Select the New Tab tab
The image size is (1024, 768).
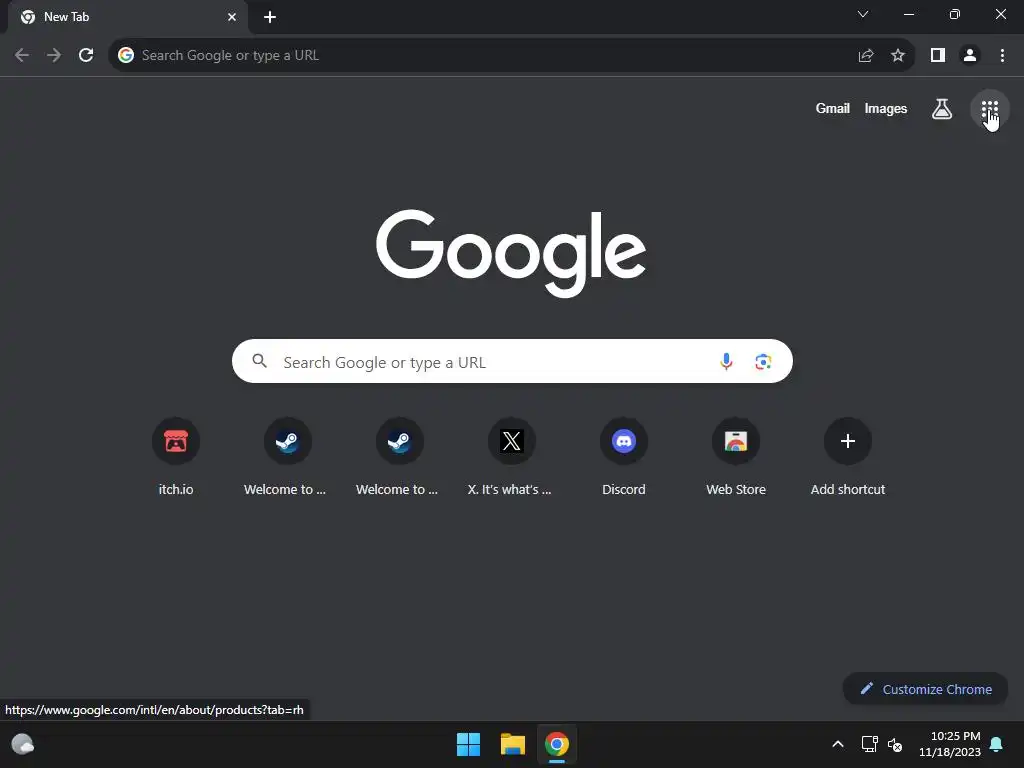click(128, 17)
